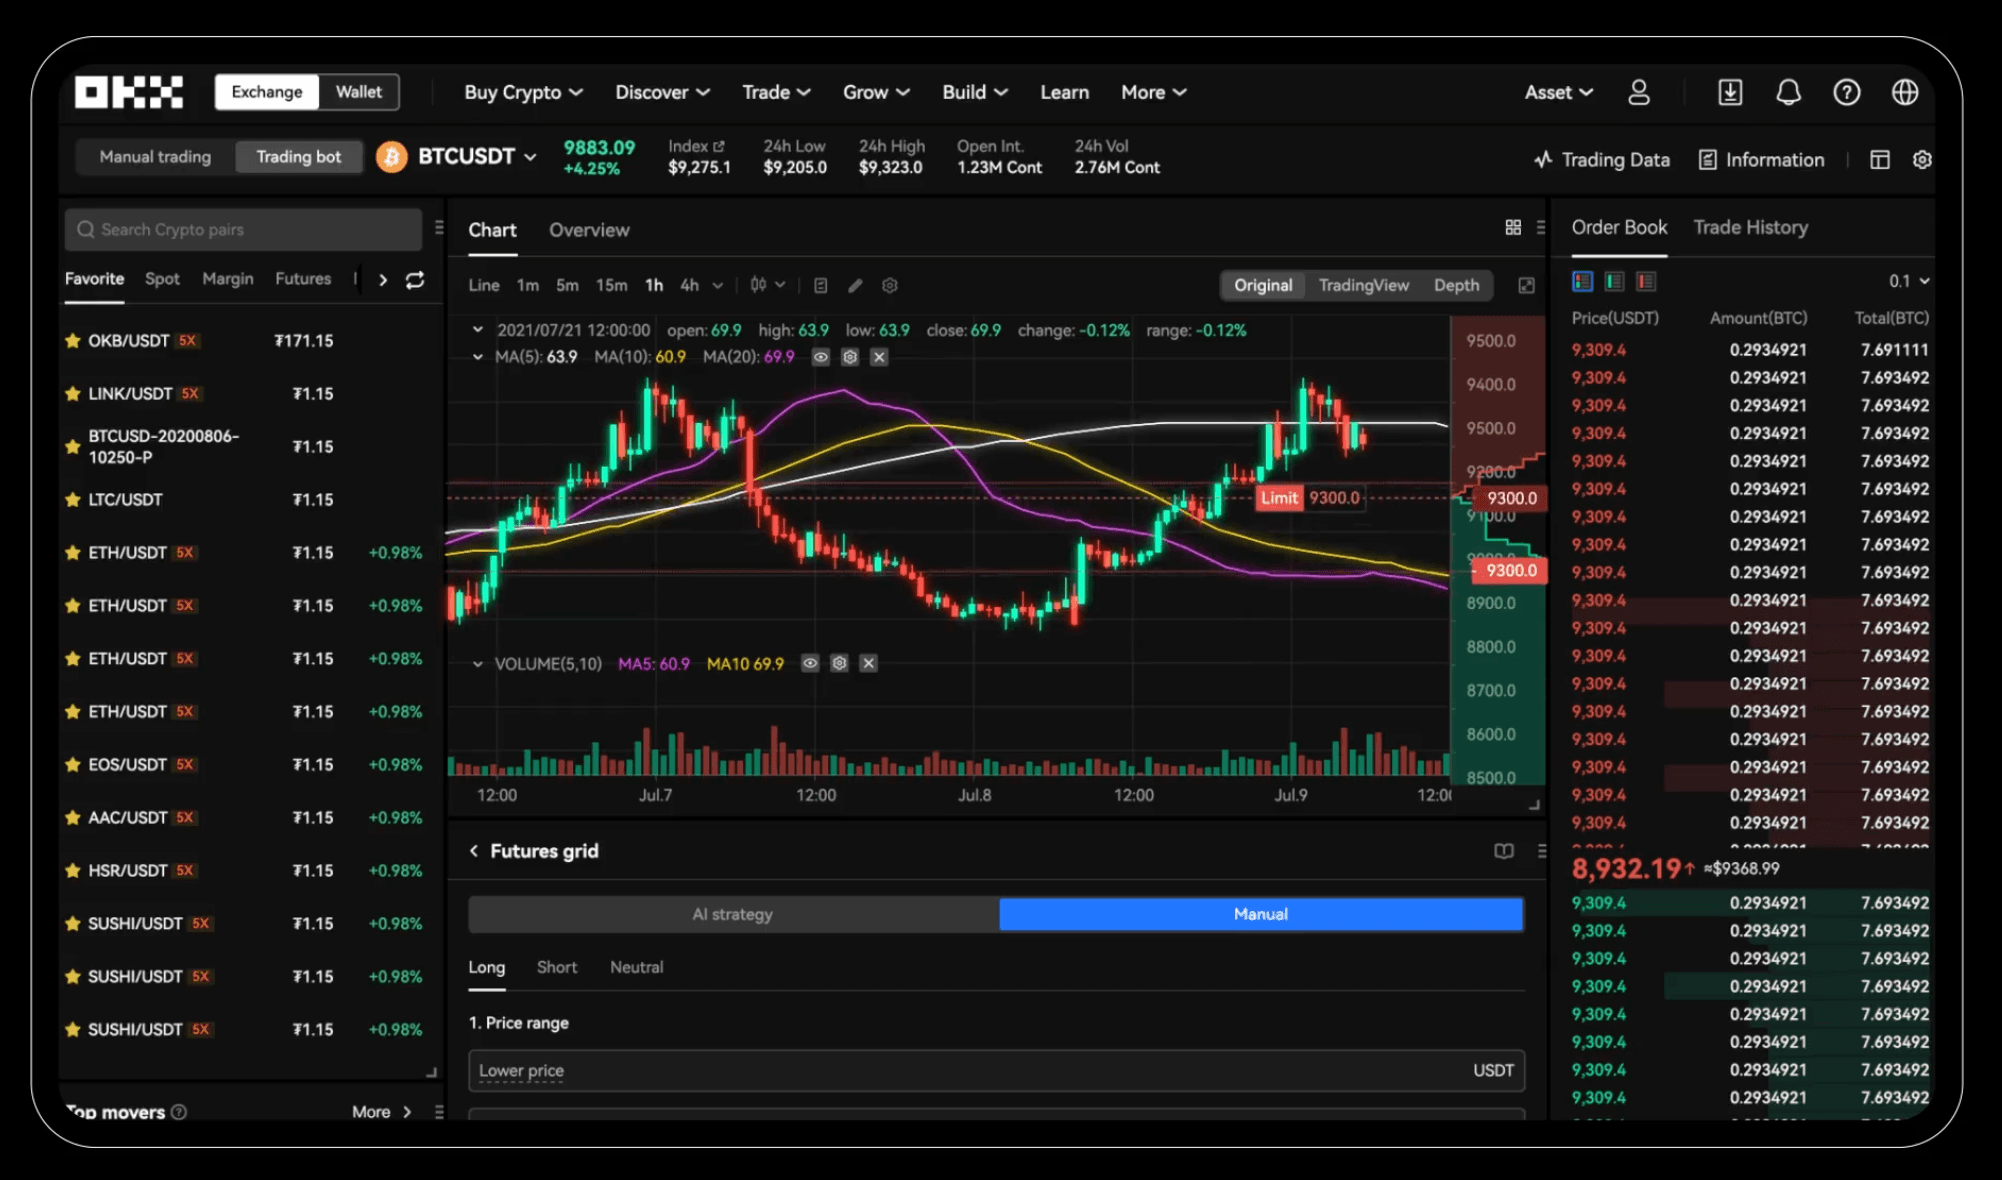Select the Spot pairs tab

(162, 279)
